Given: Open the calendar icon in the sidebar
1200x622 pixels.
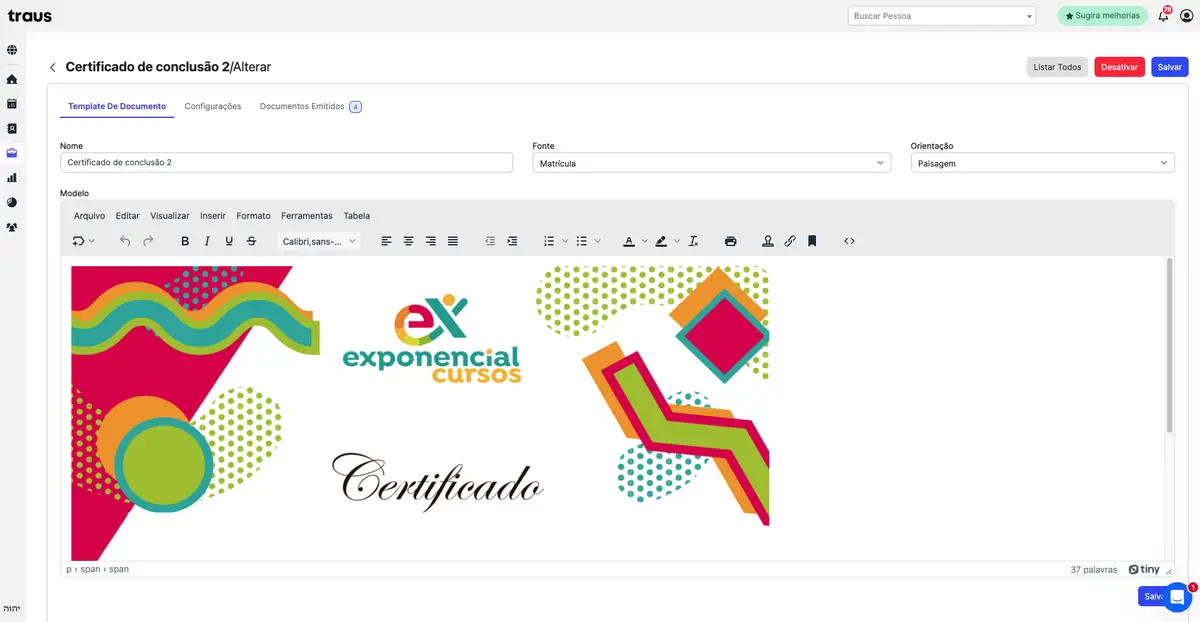Looking at the screenshot, I should pyautogui.click(x=12, y=104).
